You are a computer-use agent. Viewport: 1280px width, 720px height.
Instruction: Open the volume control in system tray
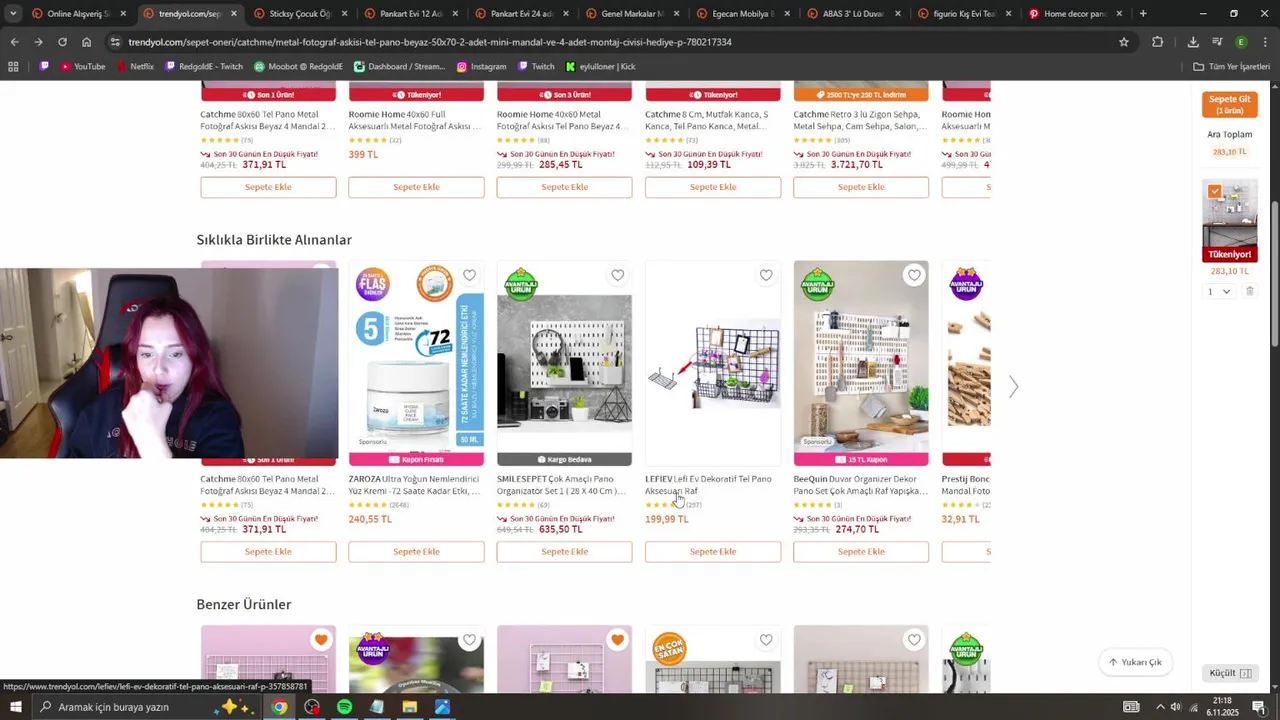(1175, 707)
